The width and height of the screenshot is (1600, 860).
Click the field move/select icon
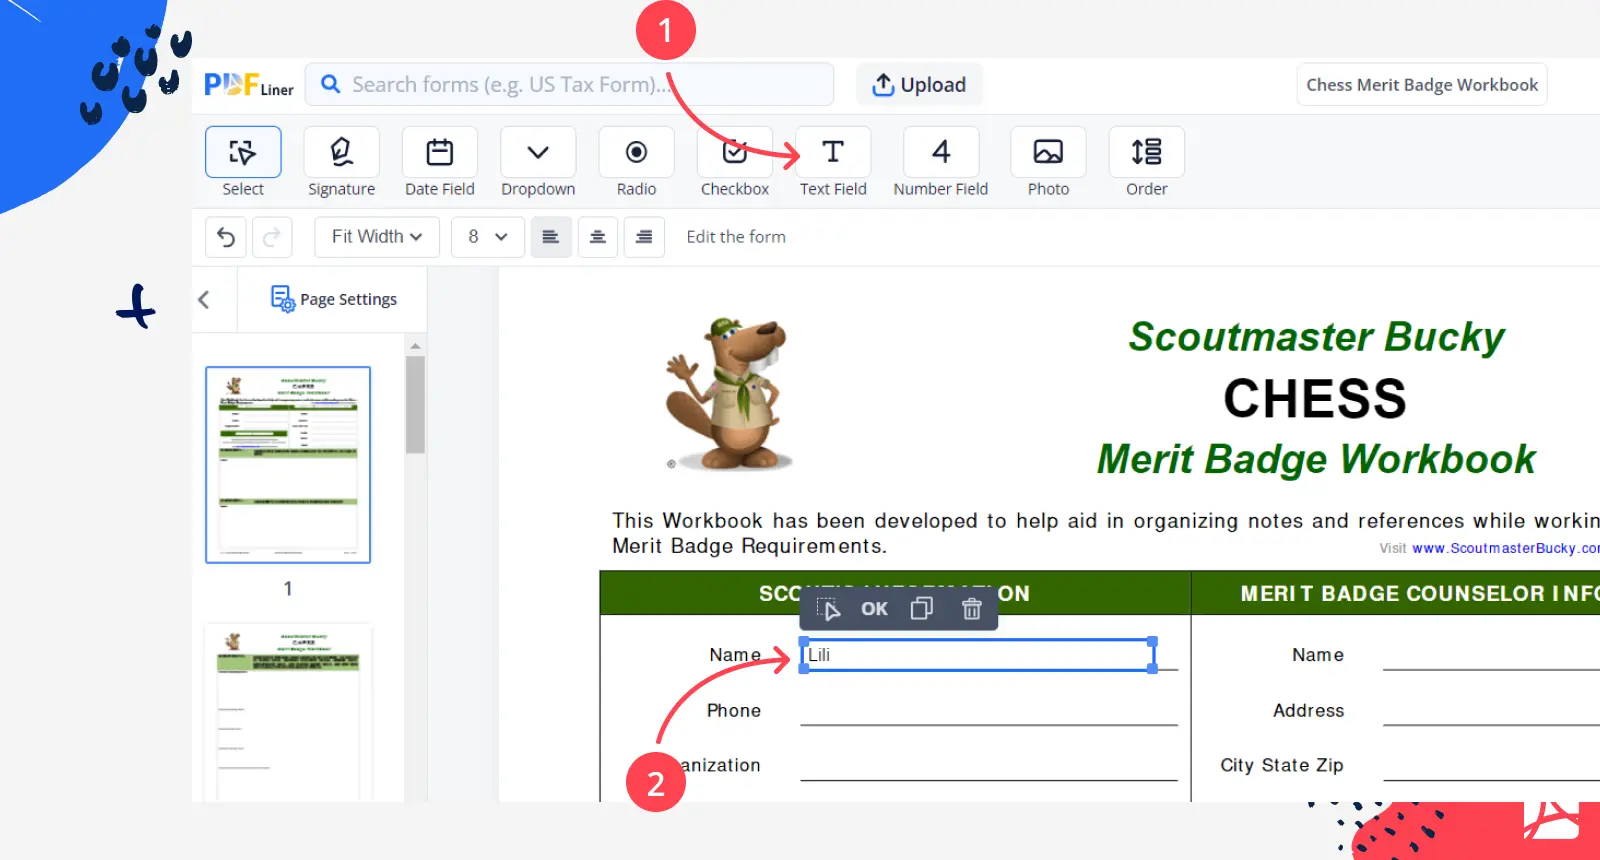click(x=829, y=609)
